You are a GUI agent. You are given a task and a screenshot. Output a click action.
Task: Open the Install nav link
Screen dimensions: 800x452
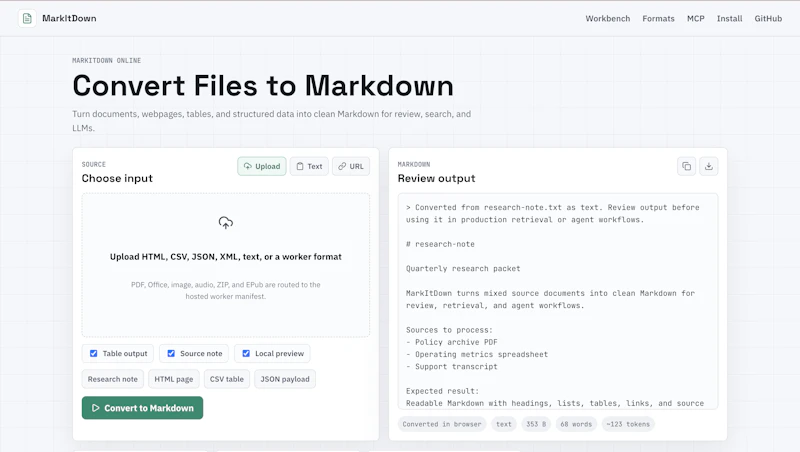[x=729, y=18]
